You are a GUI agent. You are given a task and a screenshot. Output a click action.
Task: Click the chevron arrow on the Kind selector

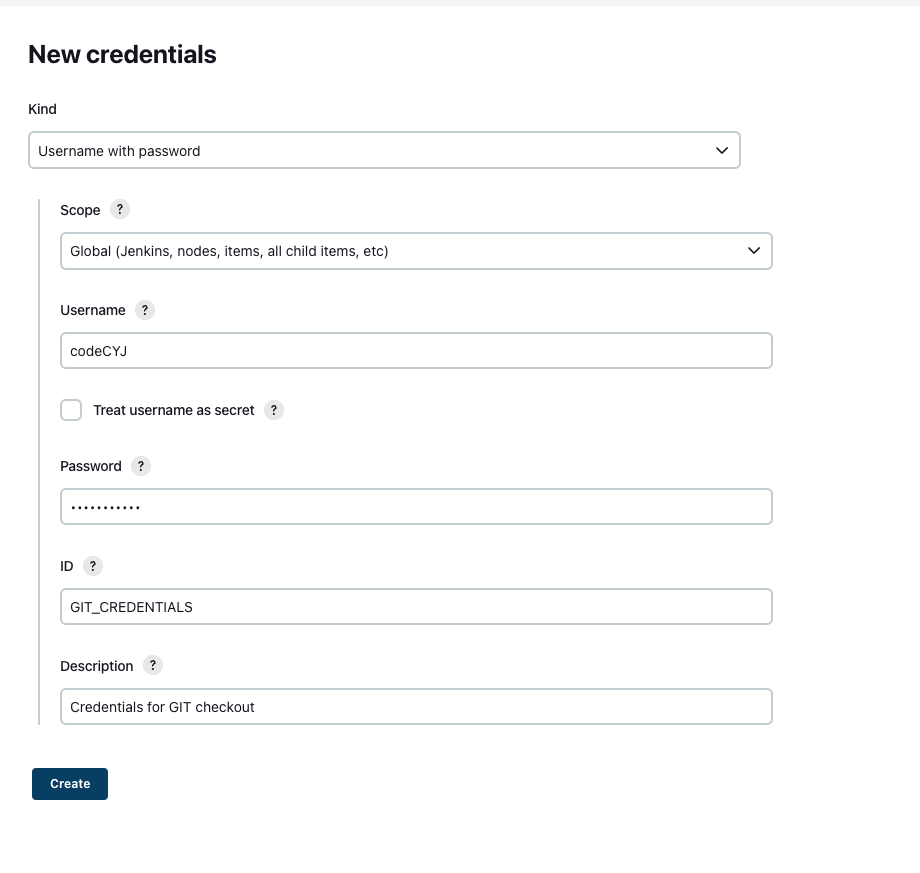click(x=722, y=151)
